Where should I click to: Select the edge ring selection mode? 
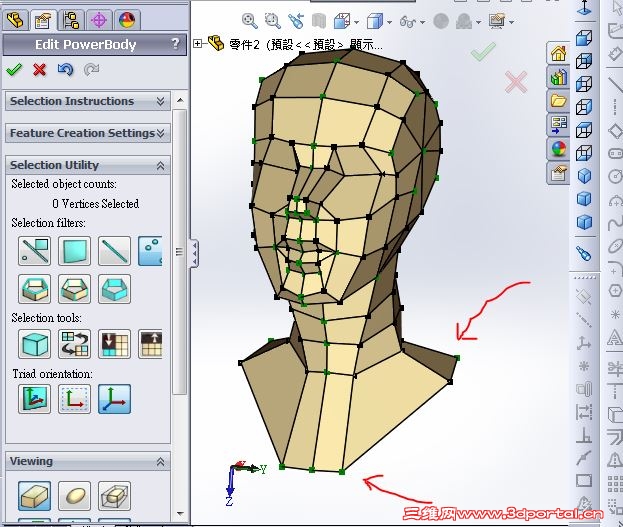[74, 289]
